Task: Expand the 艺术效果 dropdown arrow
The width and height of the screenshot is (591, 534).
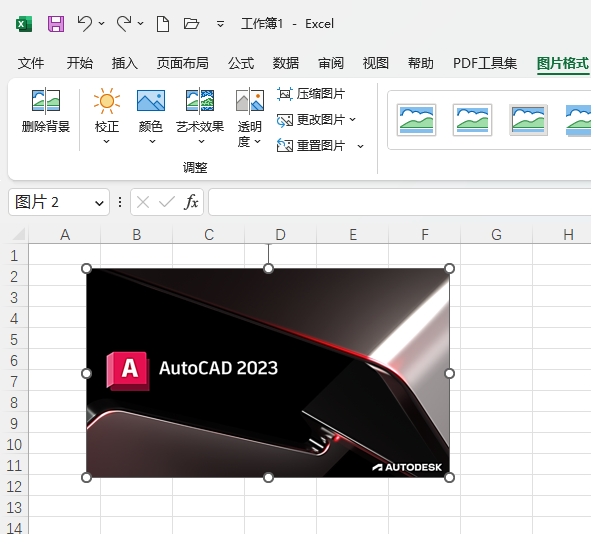Action: 202,141
